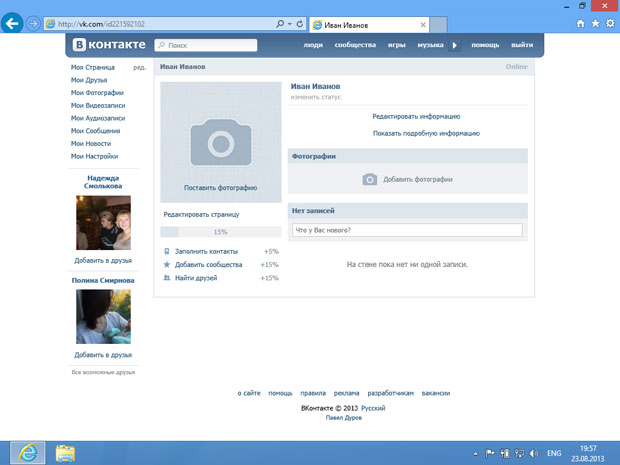The height and width of the screenshot is (465, 620).
Task: Open the люди header menu item
Action: pos(313,45)
